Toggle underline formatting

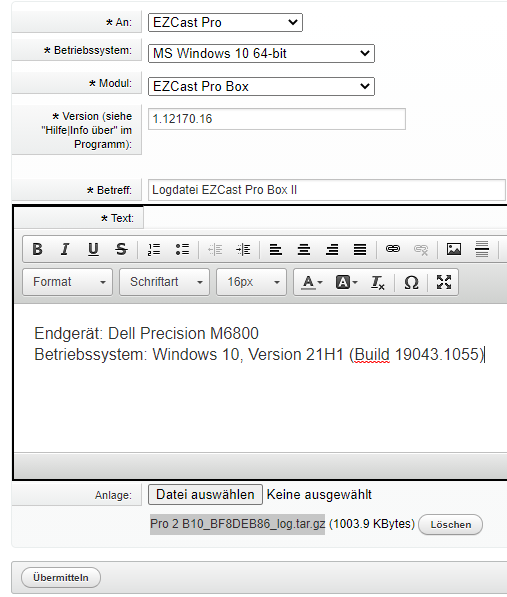click(93, 249)
